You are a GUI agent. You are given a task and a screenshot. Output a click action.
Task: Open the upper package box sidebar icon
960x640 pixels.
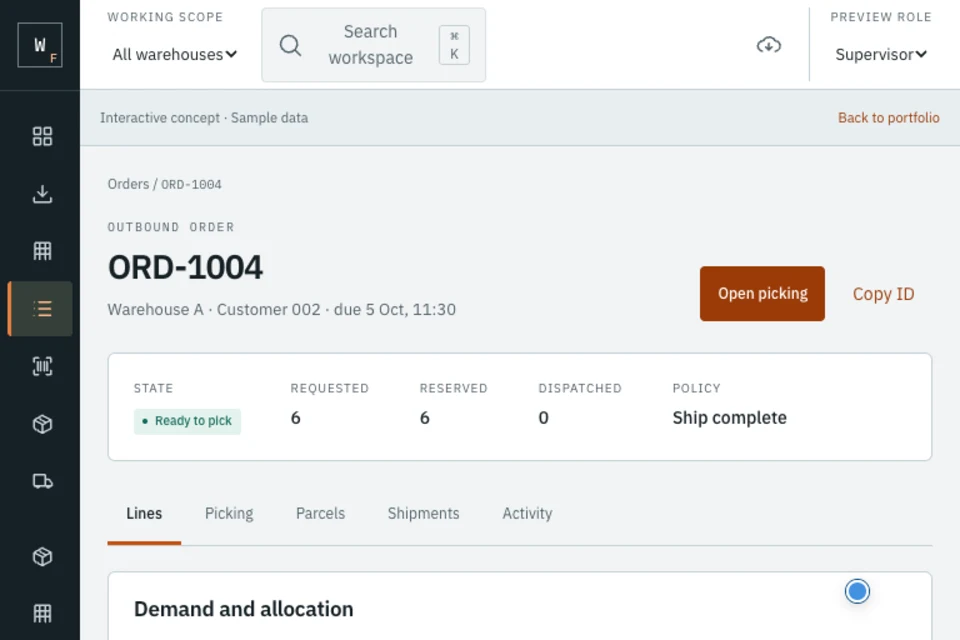pos(42,424)
